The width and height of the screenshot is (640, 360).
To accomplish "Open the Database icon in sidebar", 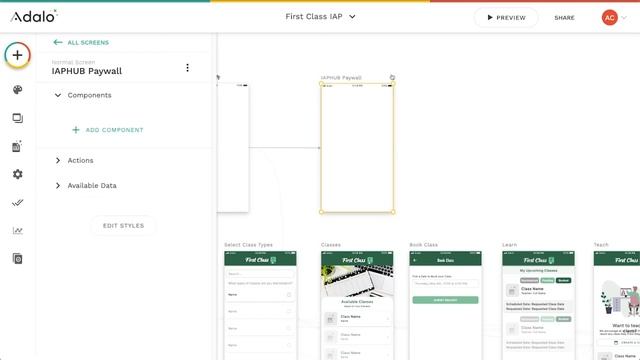I will [17, 146].
